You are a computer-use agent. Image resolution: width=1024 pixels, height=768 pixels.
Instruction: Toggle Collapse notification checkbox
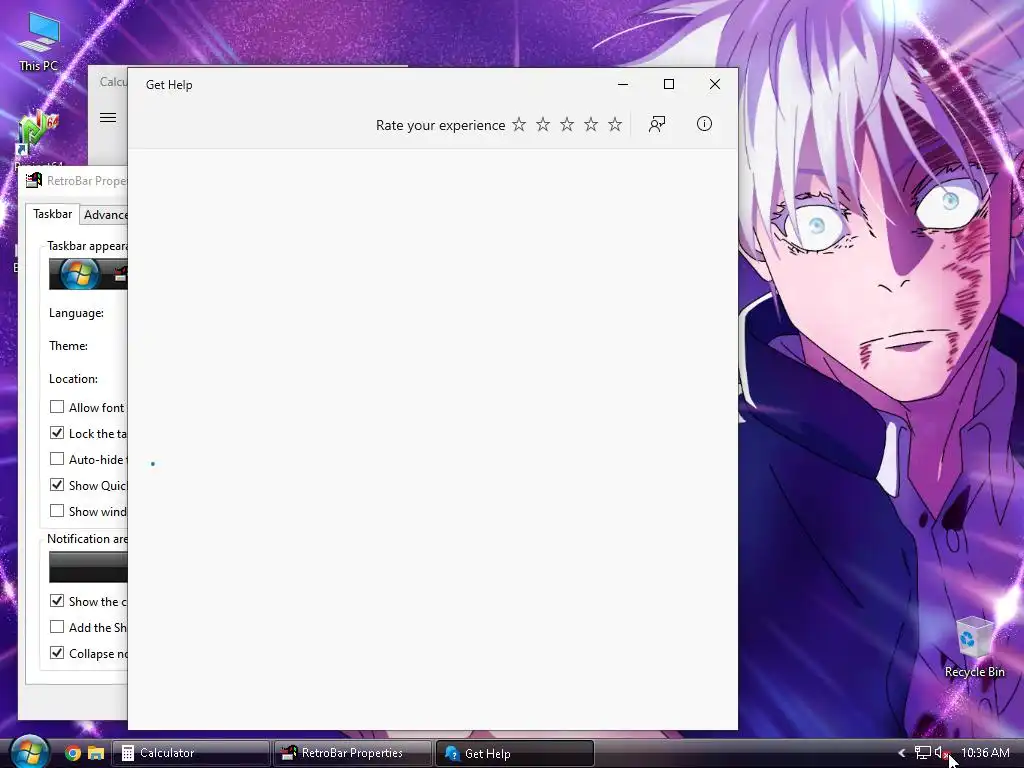pyautogui.click(x=57, y=653)
